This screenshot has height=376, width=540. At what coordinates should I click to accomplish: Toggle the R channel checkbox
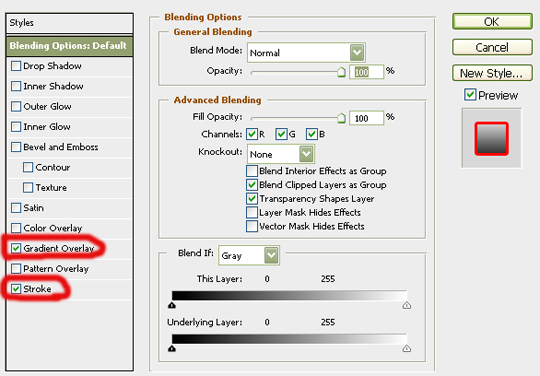(x=252, y=134)
